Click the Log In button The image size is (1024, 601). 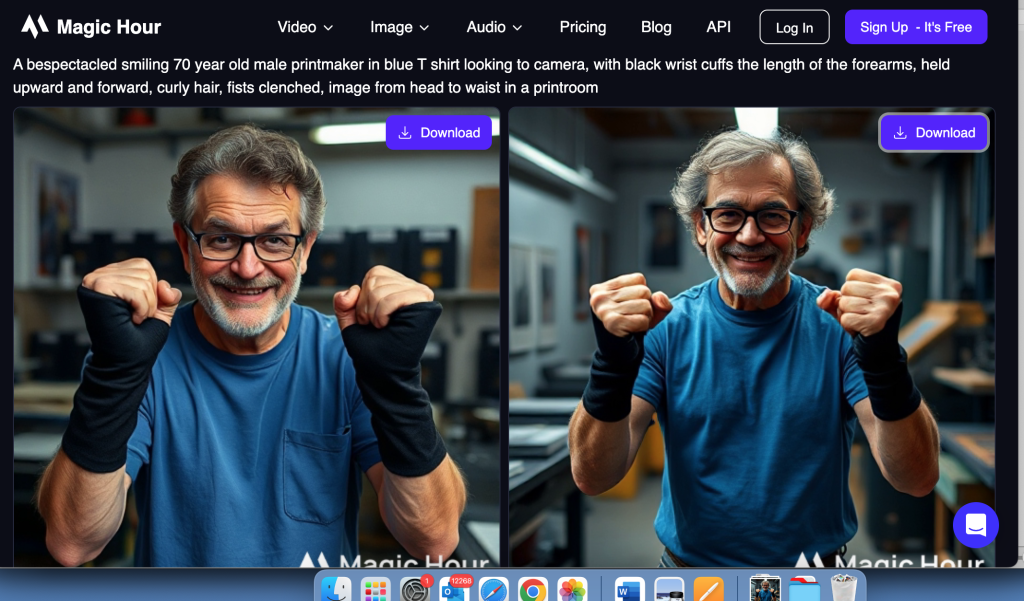pyautogui.click(x=794, y=28)
